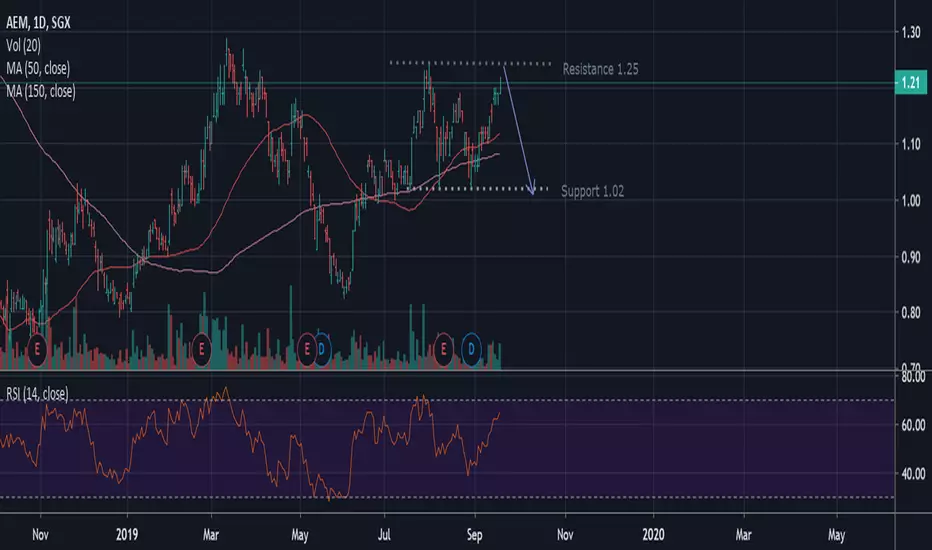Click the Resistance 1.25 annotation text
This screenshot has width=932, height=550.
(x=600, y=69)
